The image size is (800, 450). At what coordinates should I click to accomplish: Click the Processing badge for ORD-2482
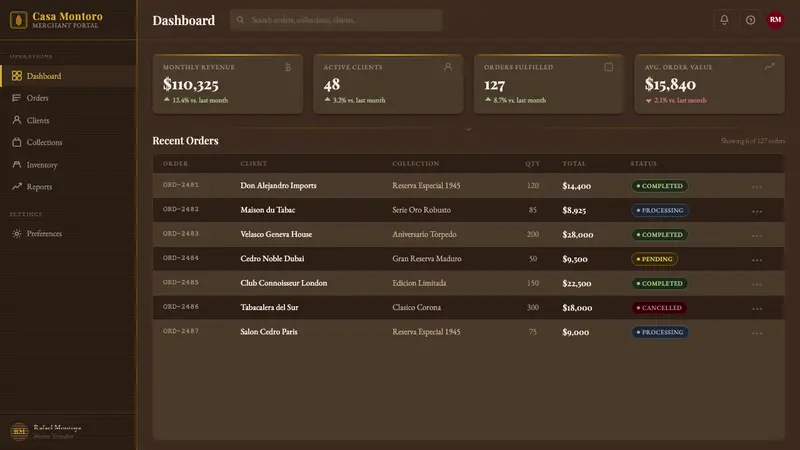coord(660,210)
